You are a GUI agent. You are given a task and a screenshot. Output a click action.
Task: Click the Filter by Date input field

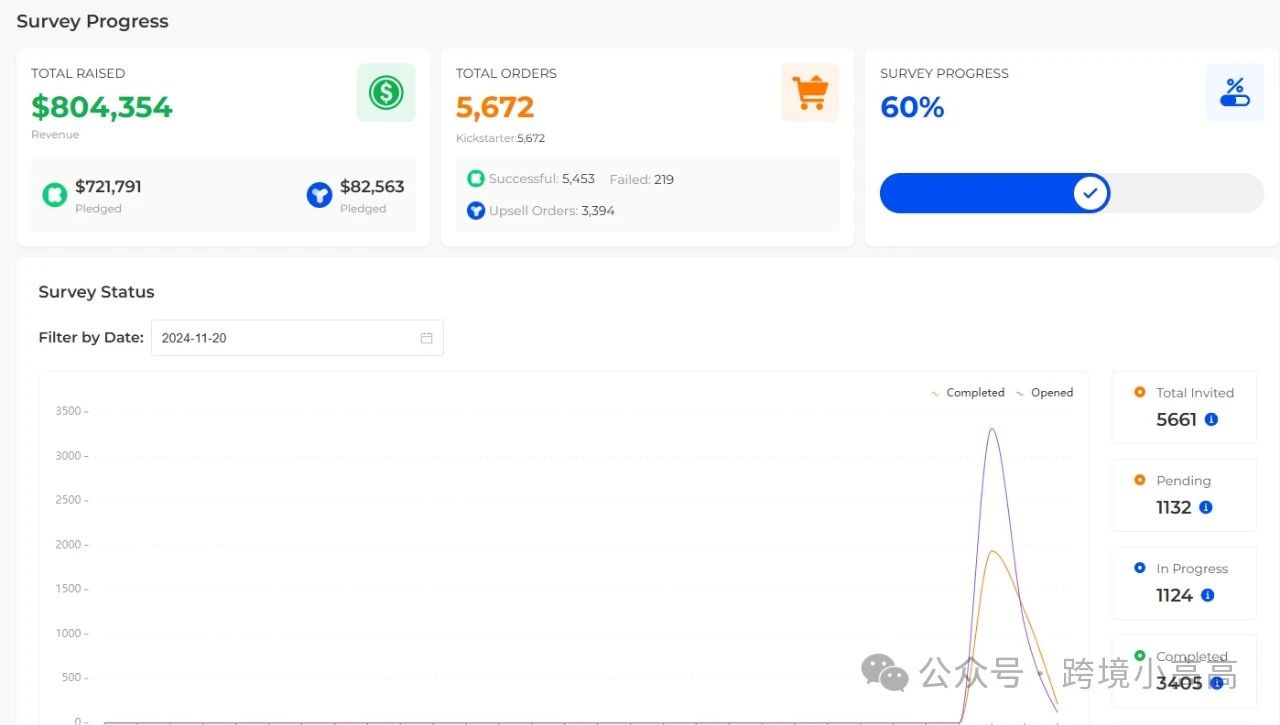[297, 338]
